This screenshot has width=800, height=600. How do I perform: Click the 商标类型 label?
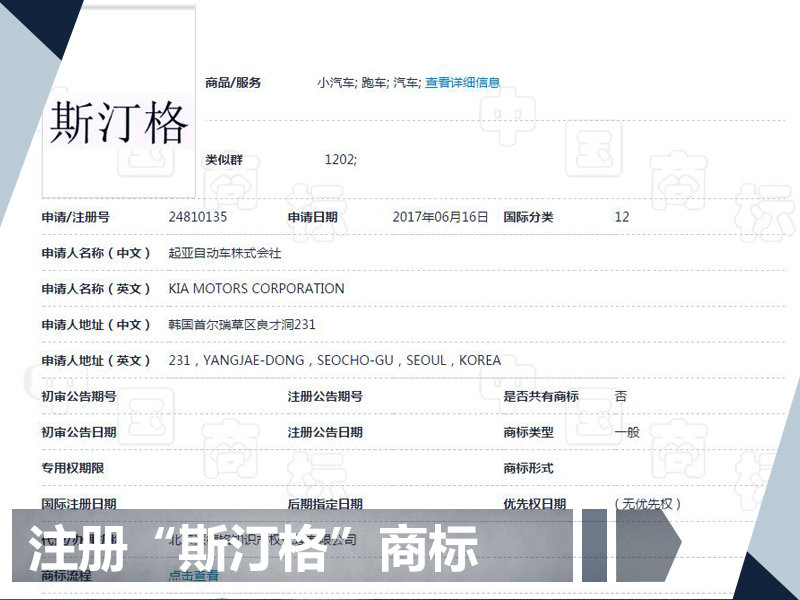tap(528, 432)
